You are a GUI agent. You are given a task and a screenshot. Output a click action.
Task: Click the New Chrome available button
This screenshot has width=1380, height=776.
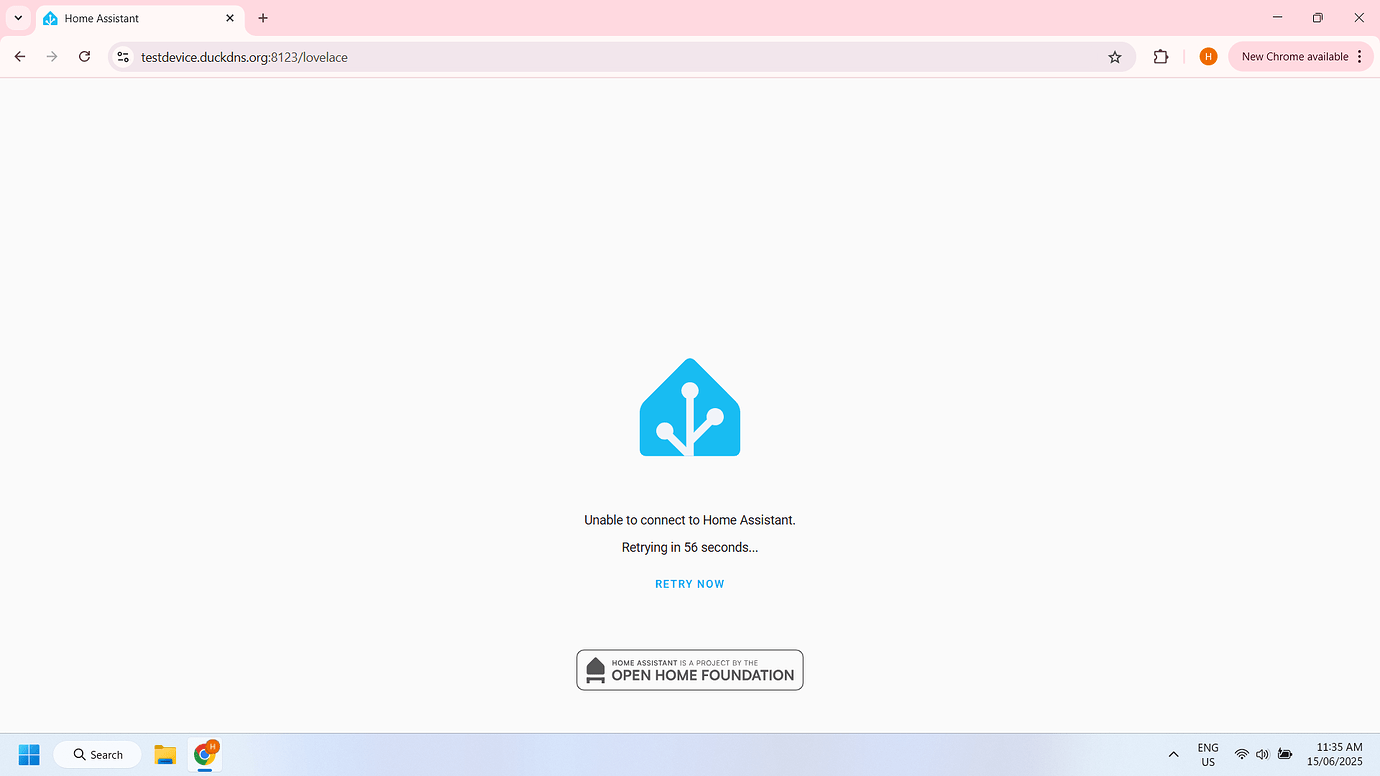coord(1295,56)
